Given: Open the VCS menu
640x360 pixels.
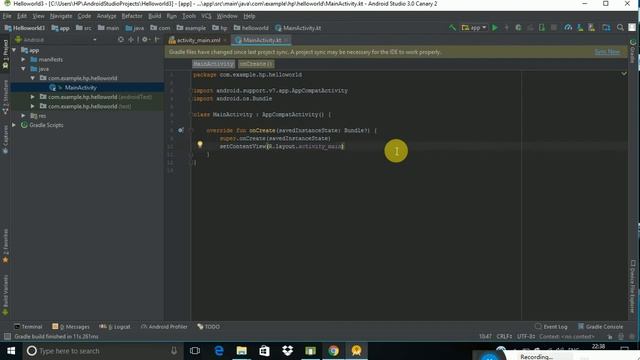Looking at the screenshot, I should pyautogui.click(x=206, y=16).
